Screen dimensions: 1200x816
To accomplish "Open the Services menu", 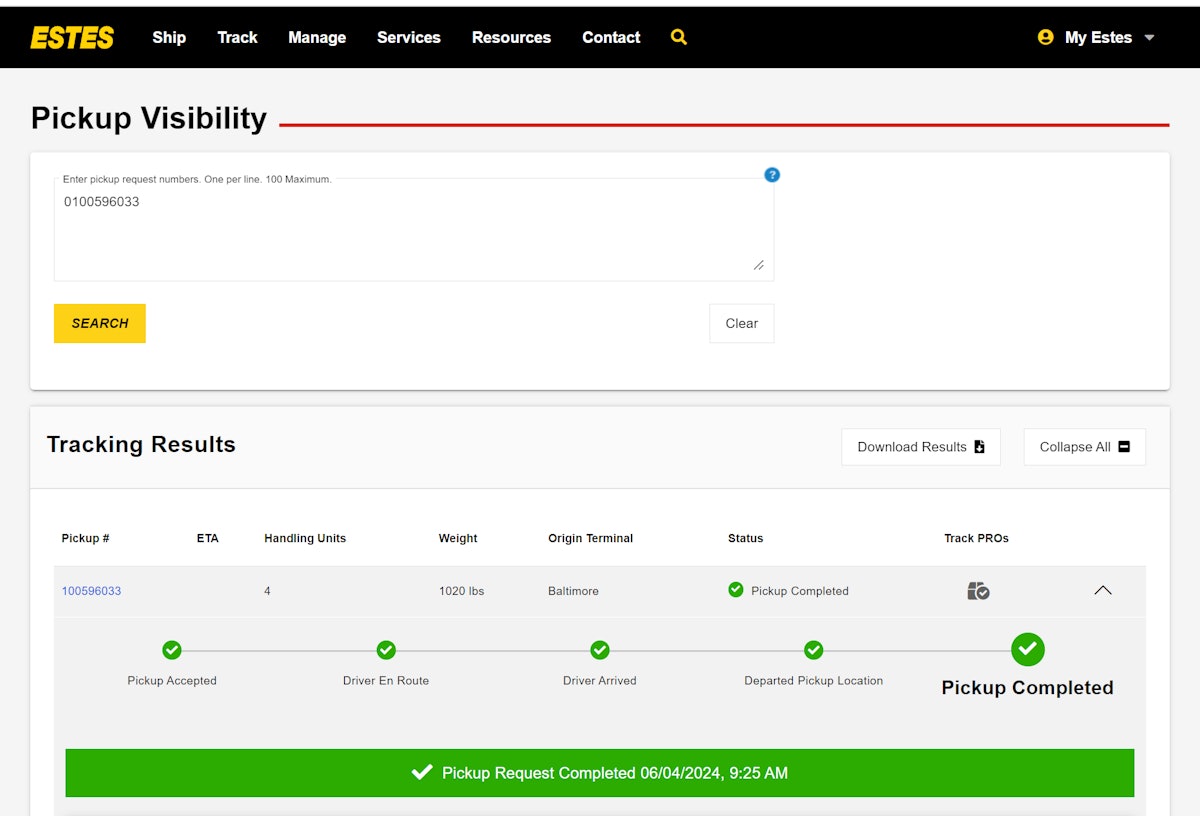I will click(x=408, y=37).
